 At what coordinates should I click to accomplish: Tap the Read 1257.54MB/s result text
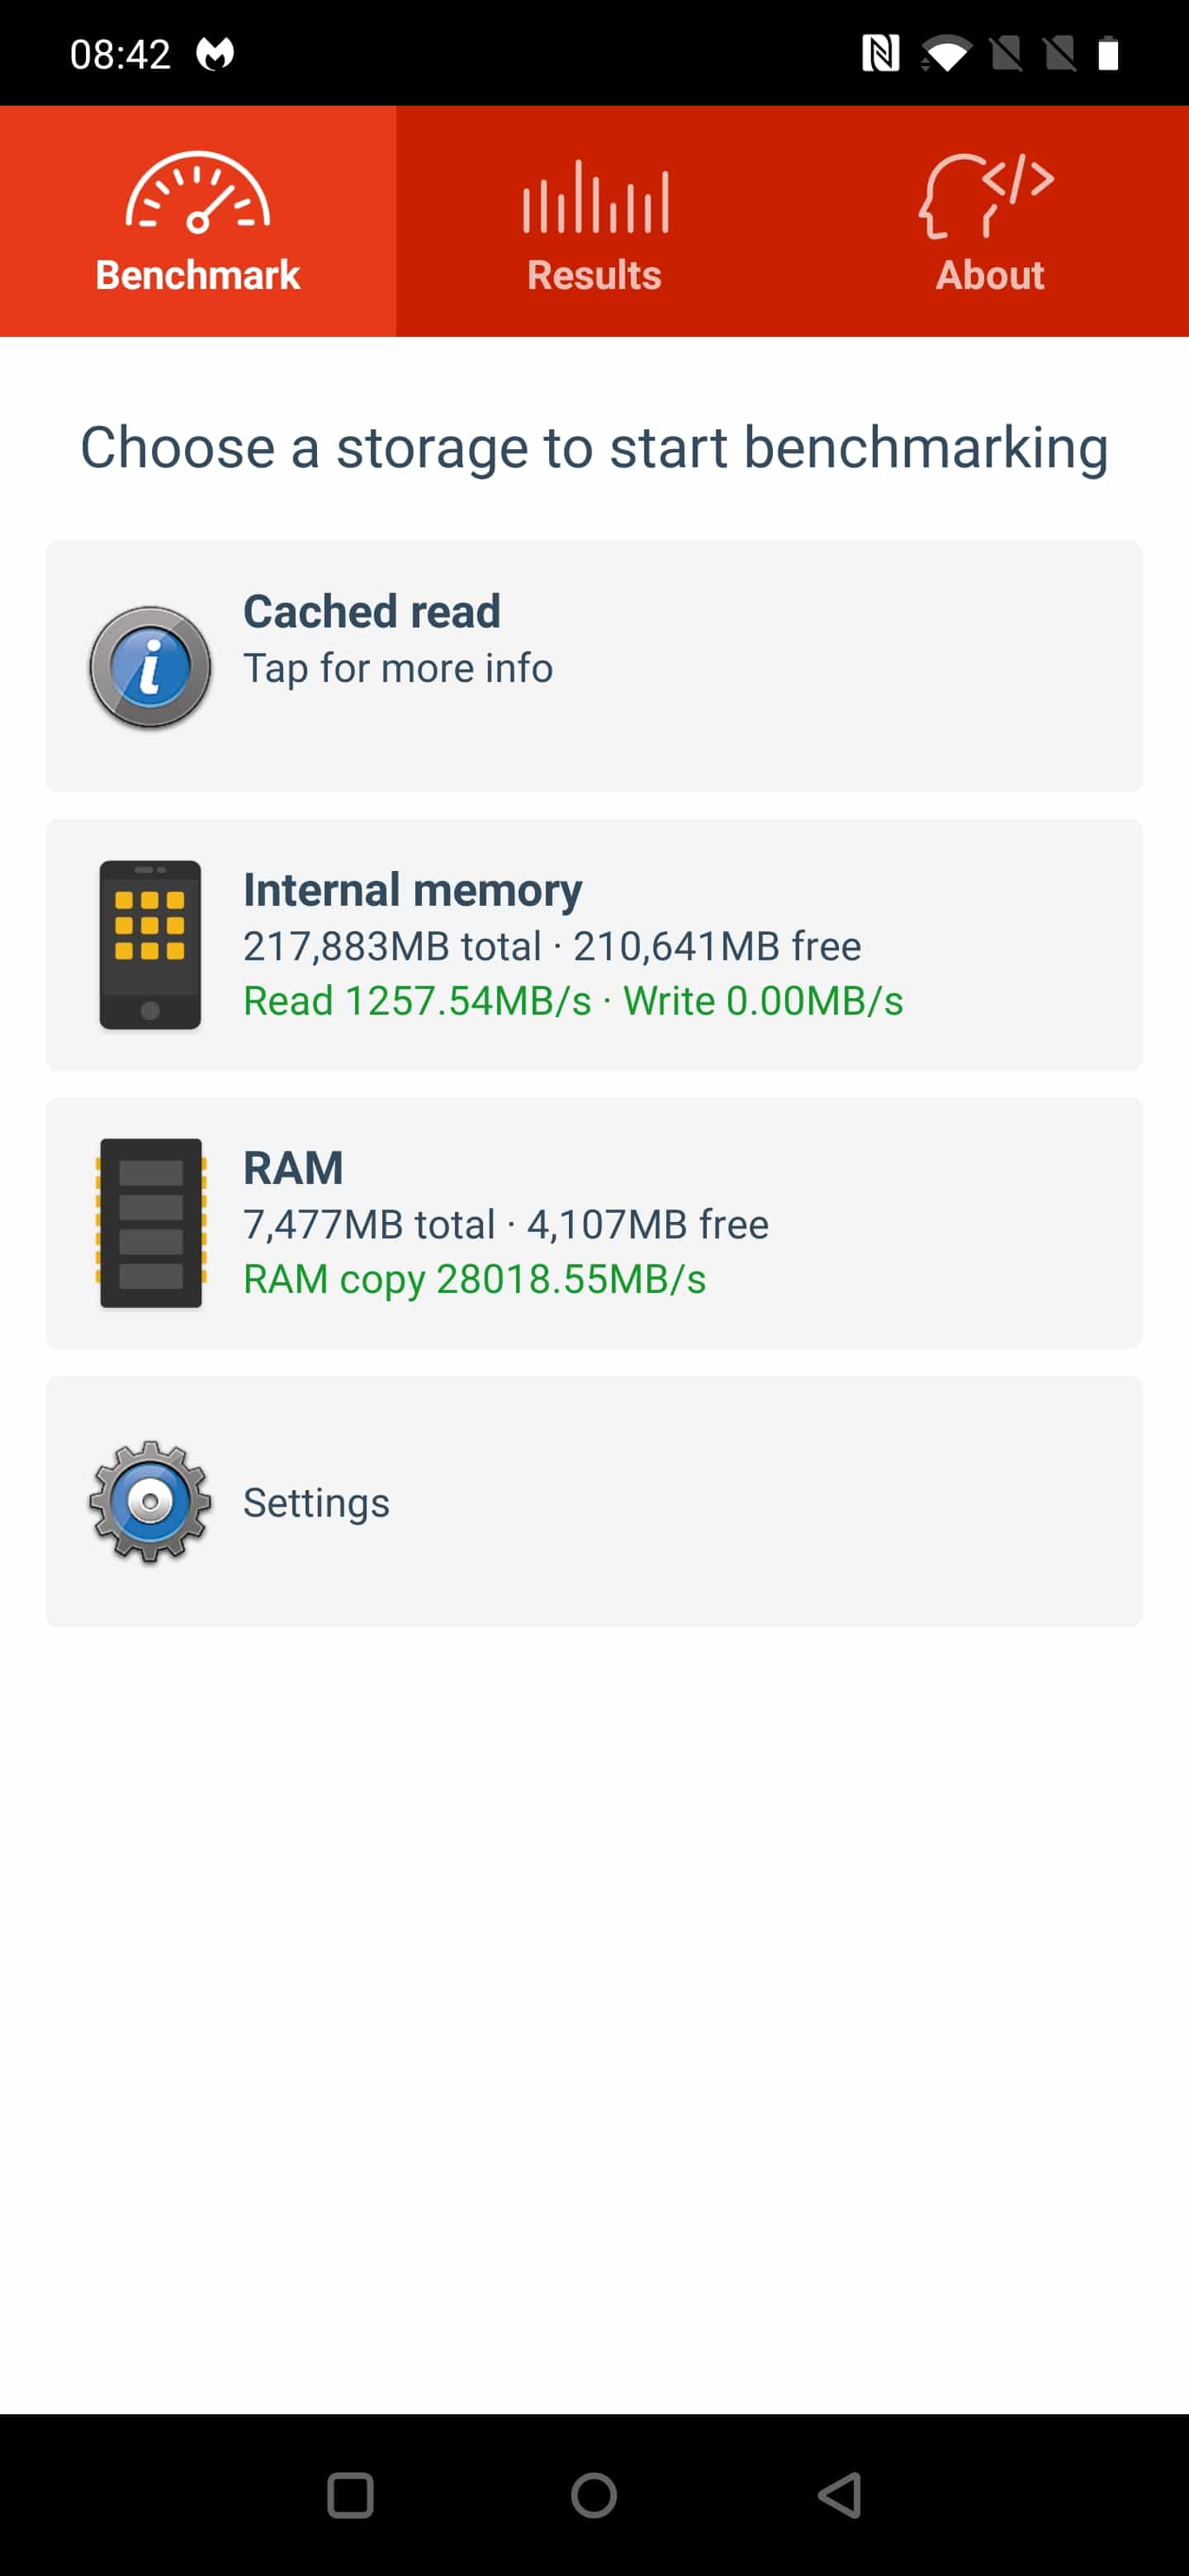tap(418, 1001)
